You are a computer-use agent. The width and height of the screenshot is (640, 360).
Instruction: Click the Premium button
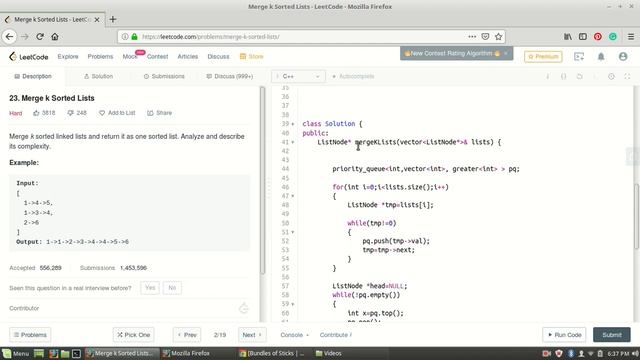pos(543,56)
